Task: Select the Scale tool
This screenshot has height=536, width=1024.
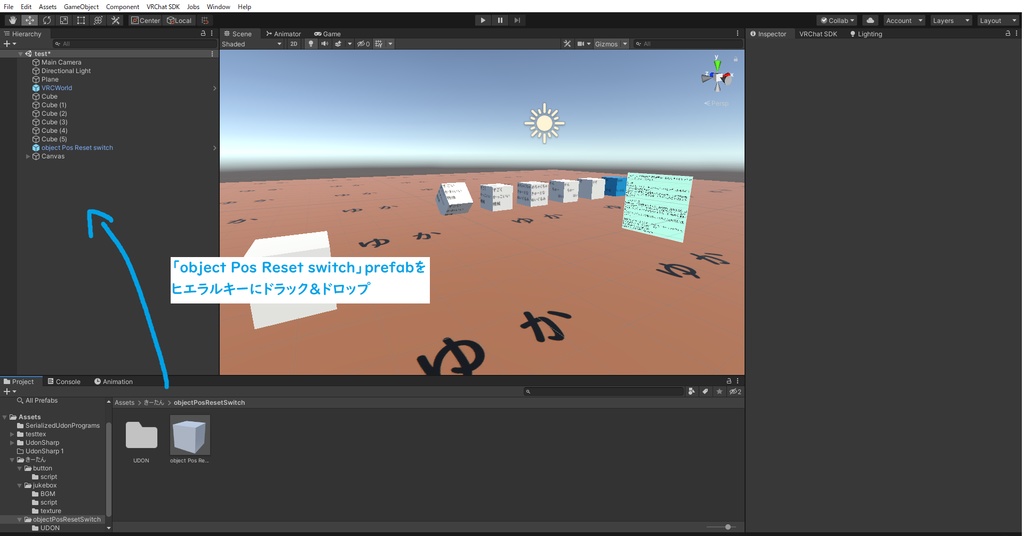Action: pos(64,20)
